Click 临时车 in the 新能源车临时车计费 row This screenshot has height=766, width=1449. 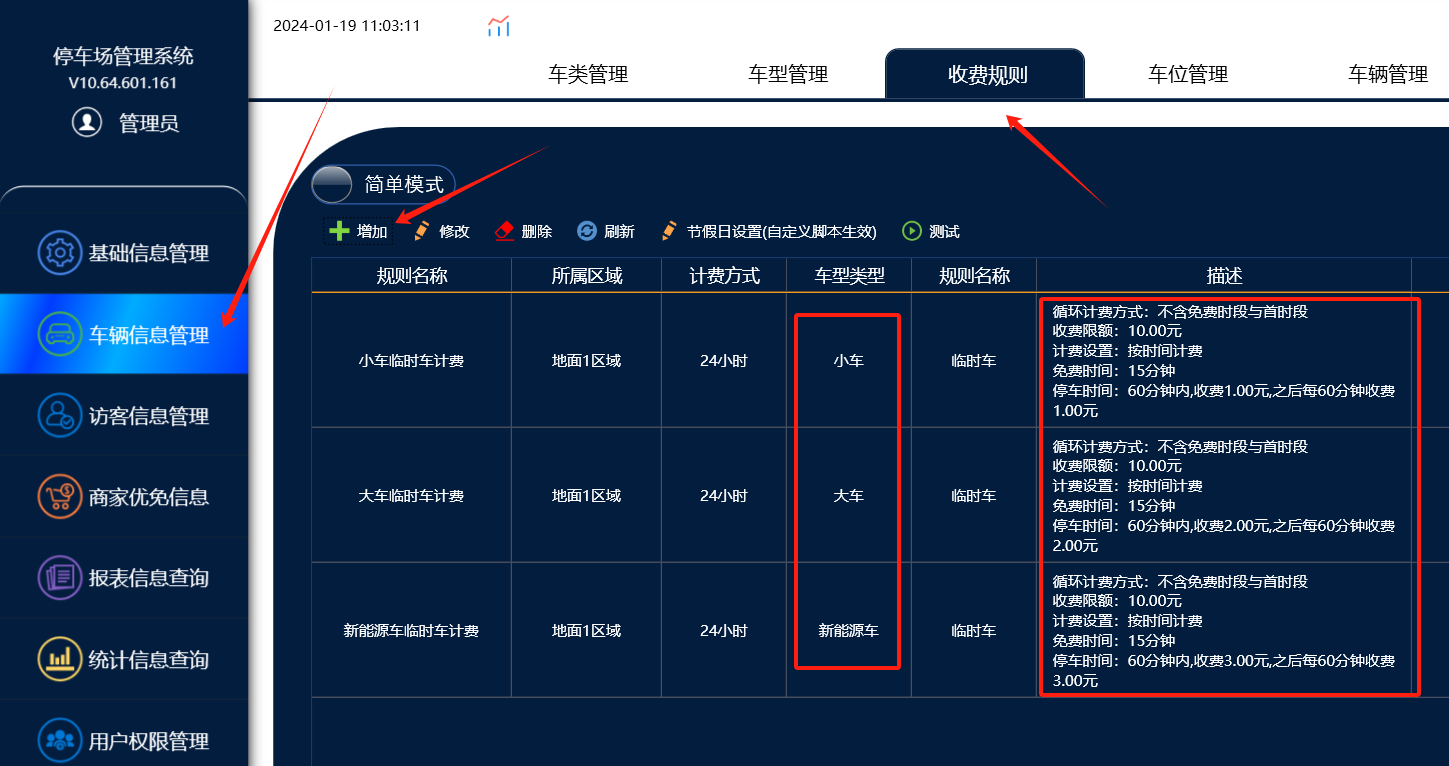pos(974,631)
